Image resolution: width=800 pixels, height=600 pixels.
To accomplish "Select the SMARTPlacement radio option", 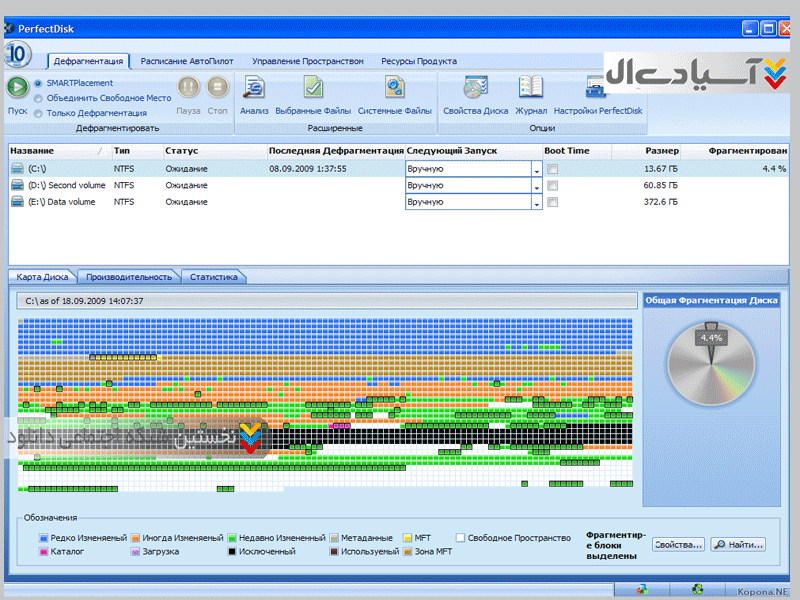I will [x=39, y=83].
